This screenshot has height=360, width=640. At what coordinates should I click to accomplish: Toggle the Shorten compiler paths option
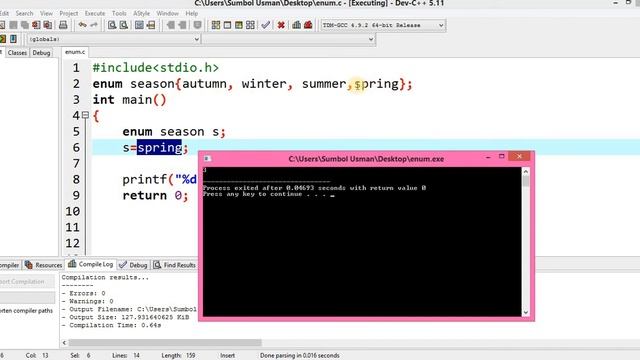coord(27,311)
